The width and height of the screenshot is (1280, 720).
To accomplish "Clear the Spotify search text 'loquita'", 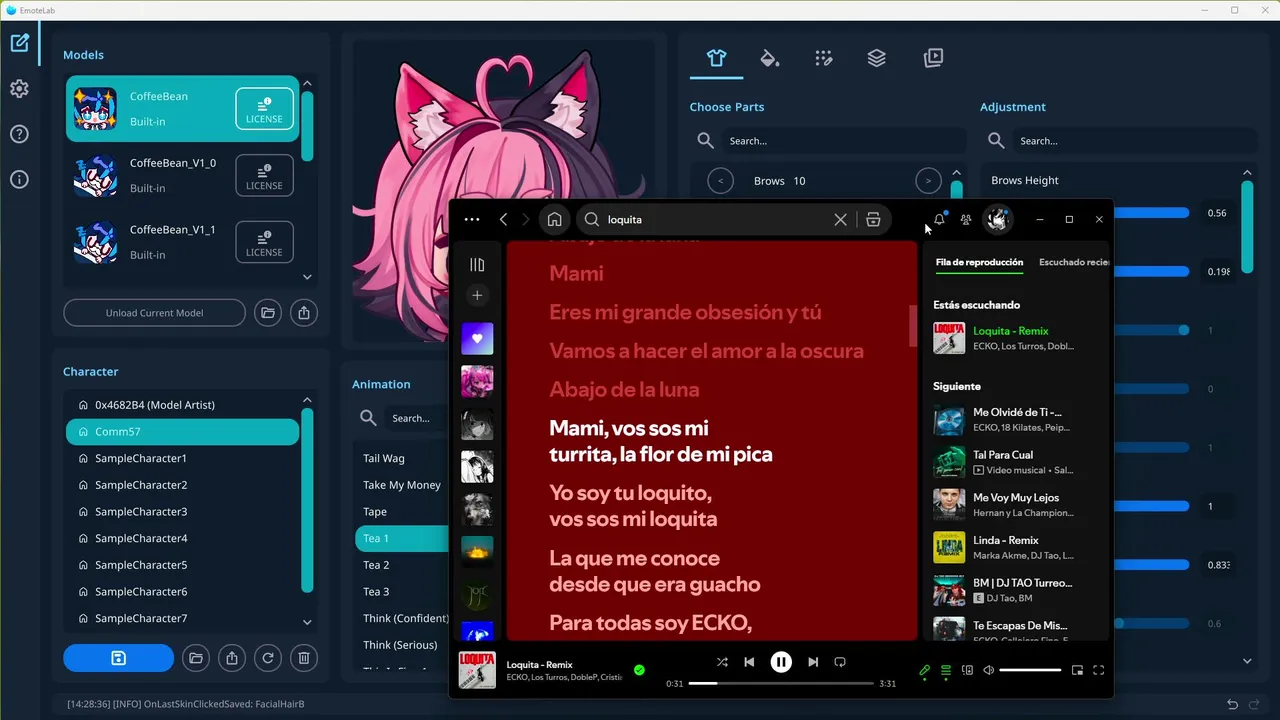I will tap(840, 220).
